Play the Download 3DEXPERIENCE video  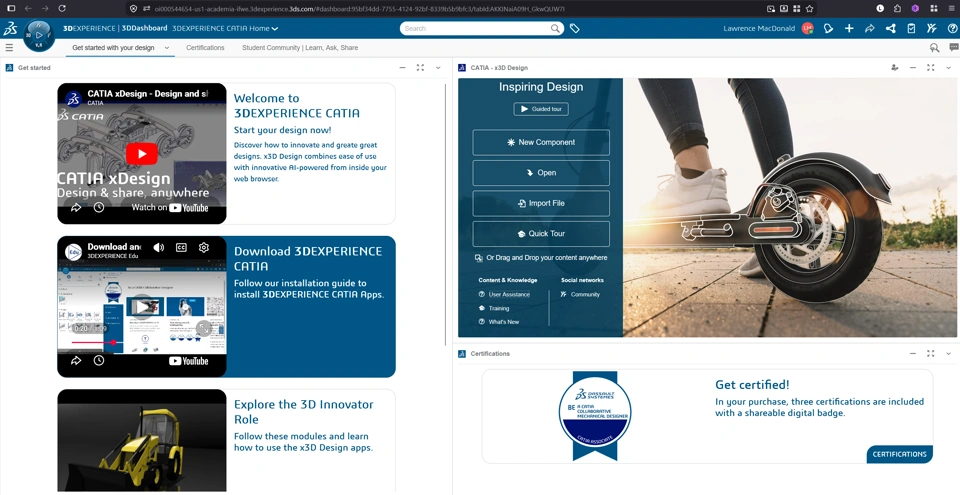(x=142, y=307)
